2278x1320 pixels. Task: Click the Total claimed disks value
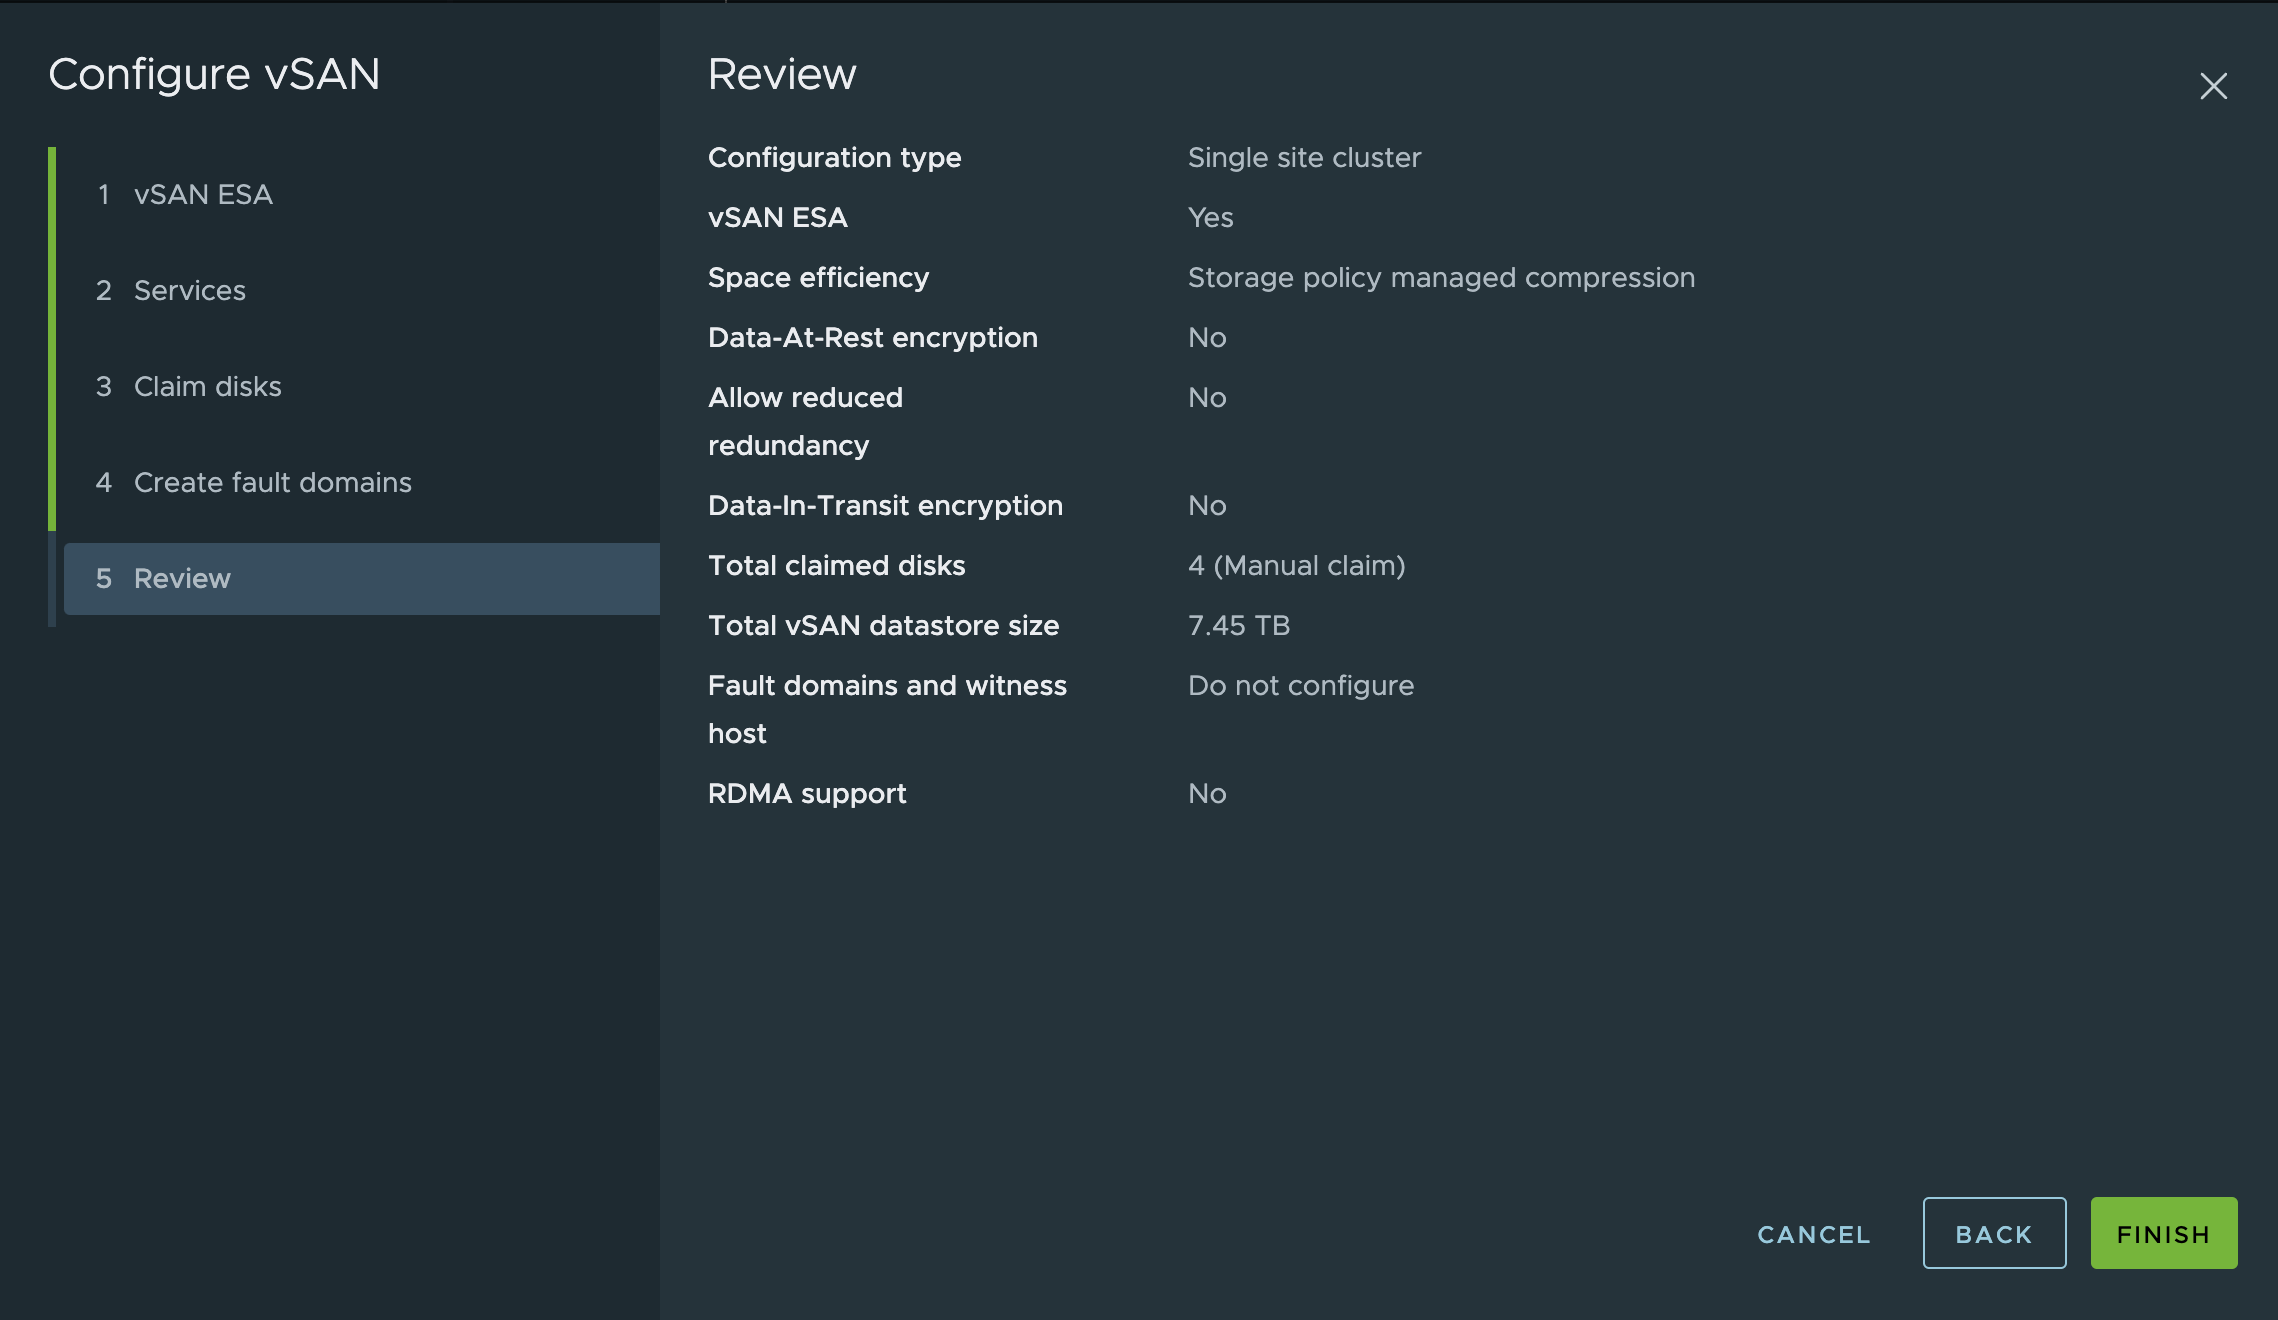click(1296, 565)
